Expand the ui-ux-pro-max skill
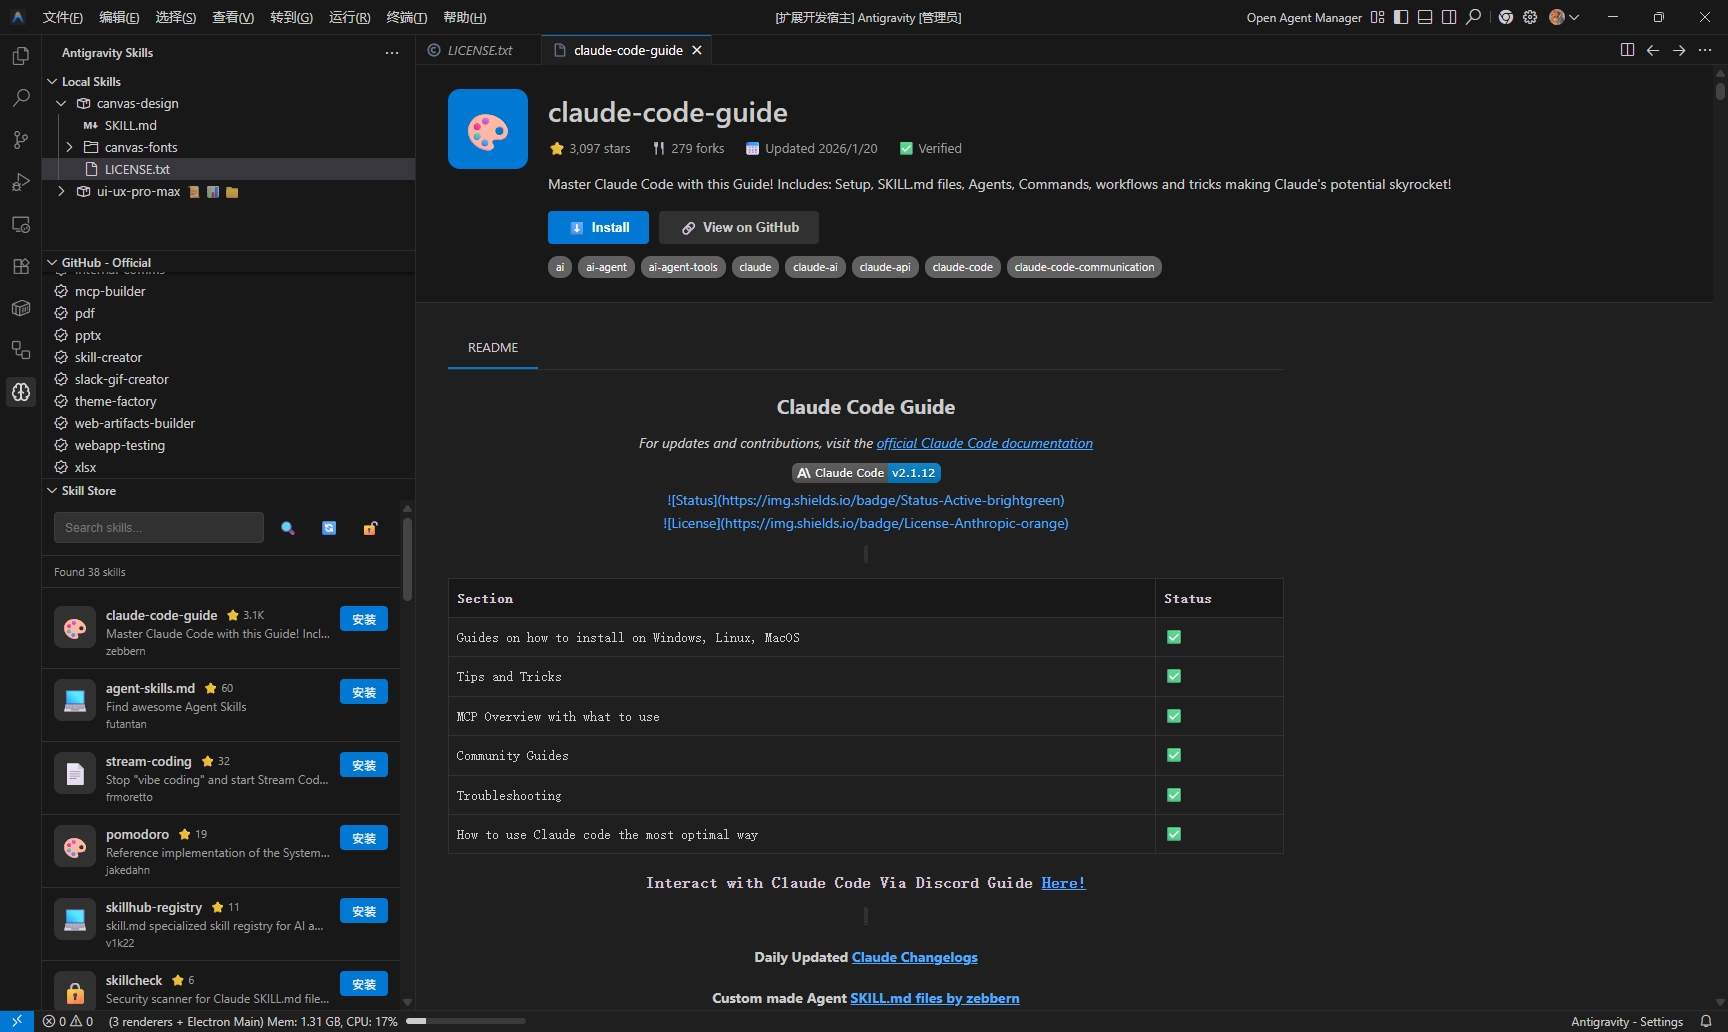This screenshot has height=1032, width=1728. point(61,191)
